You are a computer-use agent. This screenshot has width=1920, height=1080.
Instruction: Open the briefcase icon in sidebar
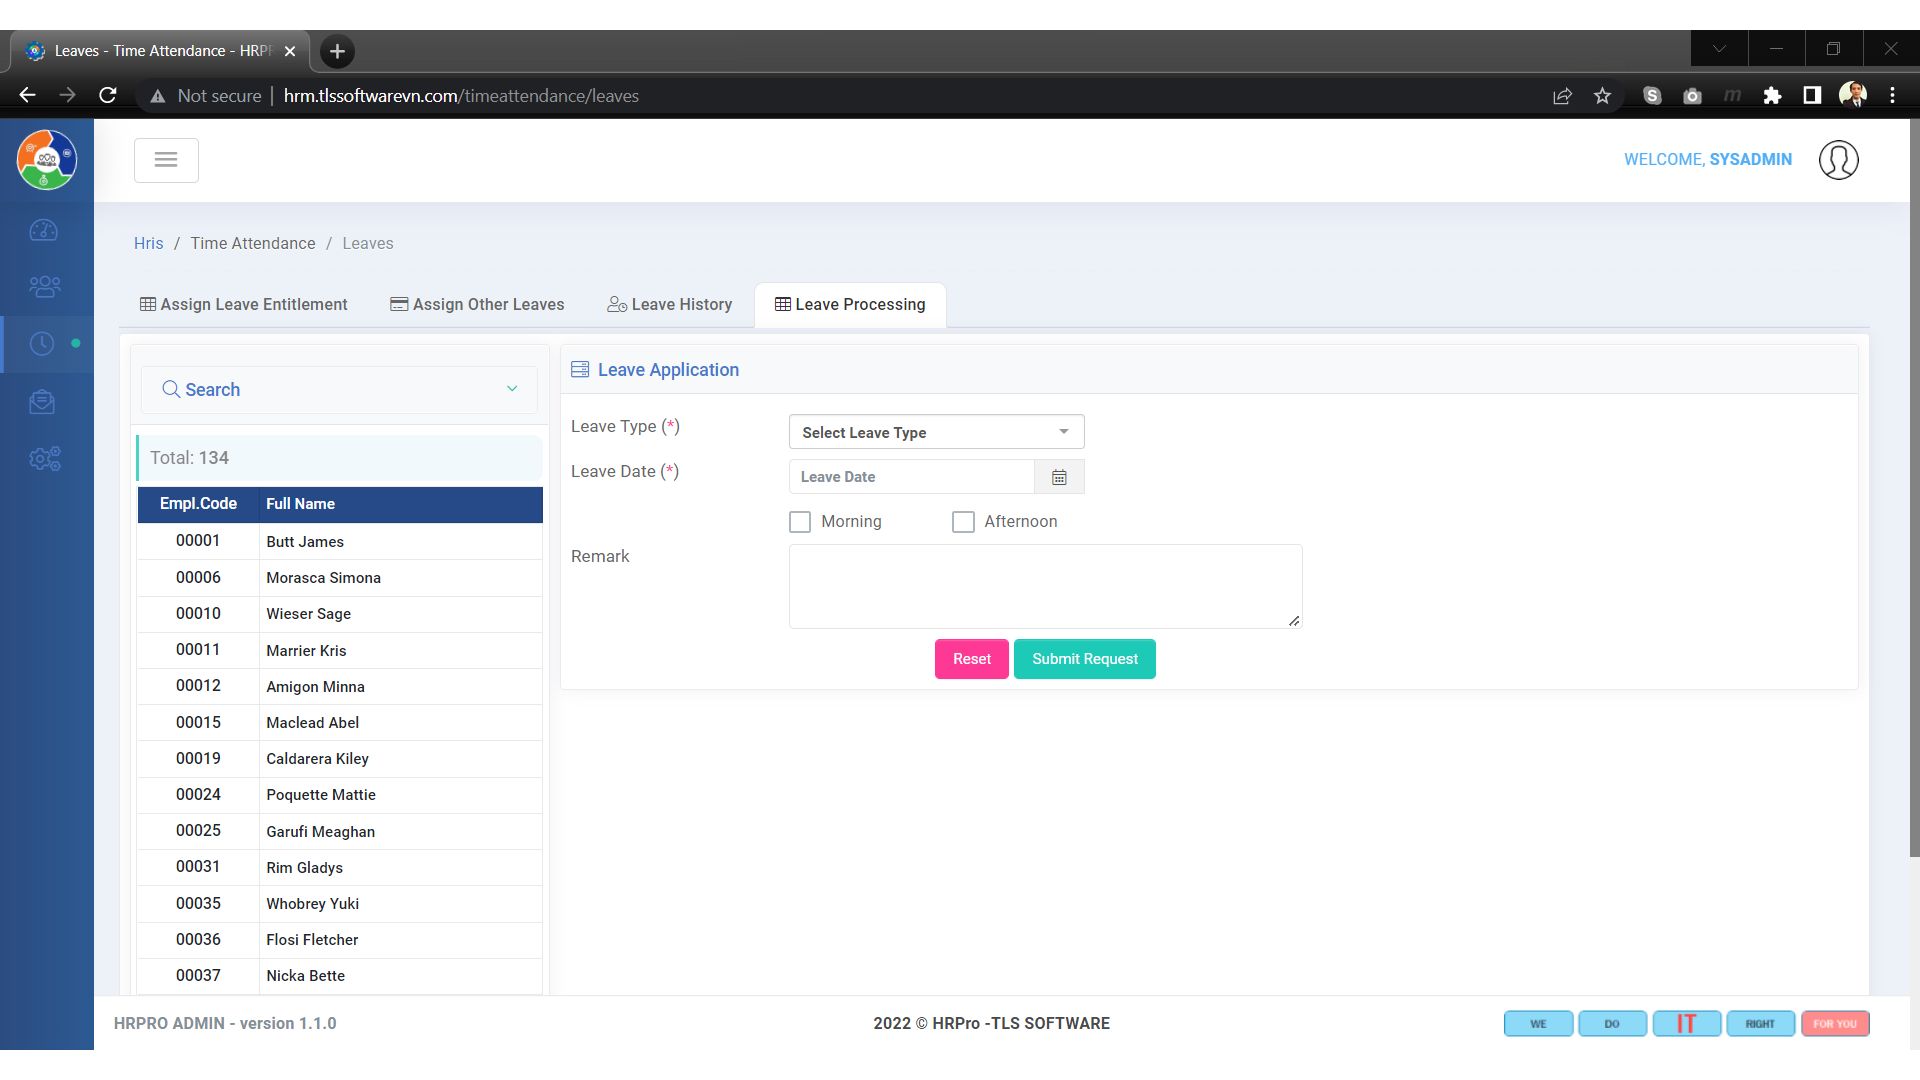pyautogui.click(x=42, y=402)
